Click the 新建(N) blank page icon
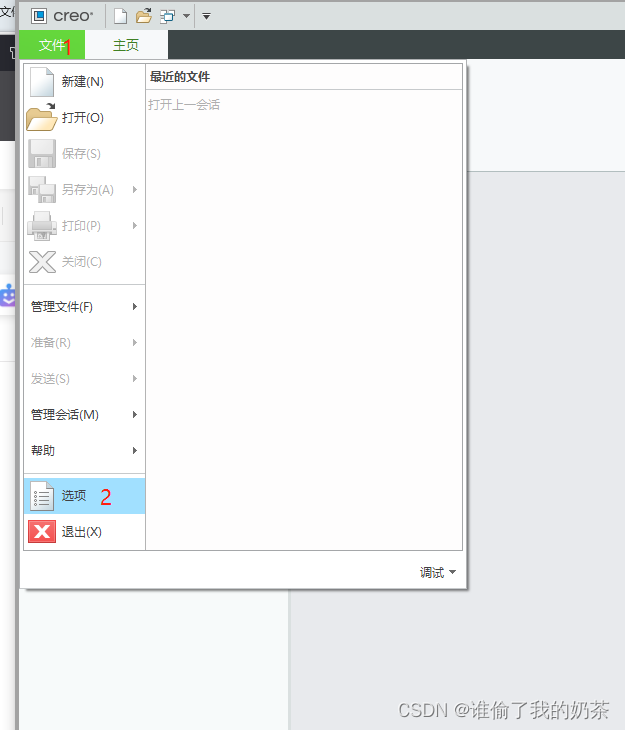This screenshot has height=730, width=625. tap(42, 82)
